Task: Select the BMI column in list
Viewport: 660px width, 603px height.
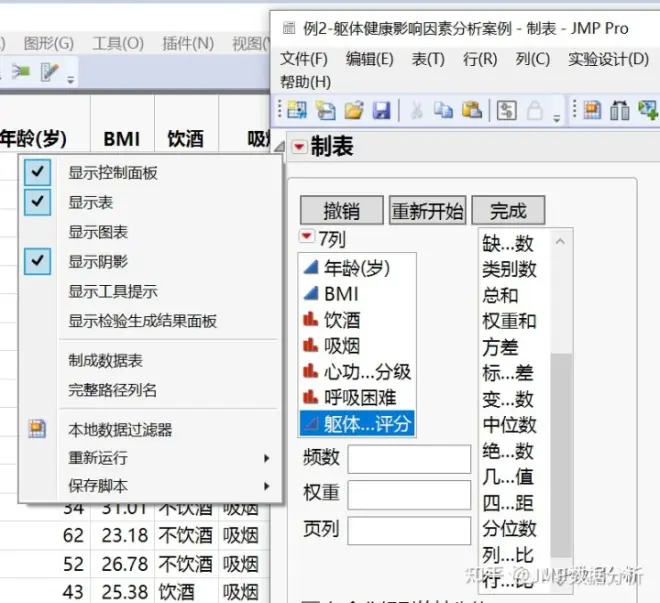Action: pos(357,294)
